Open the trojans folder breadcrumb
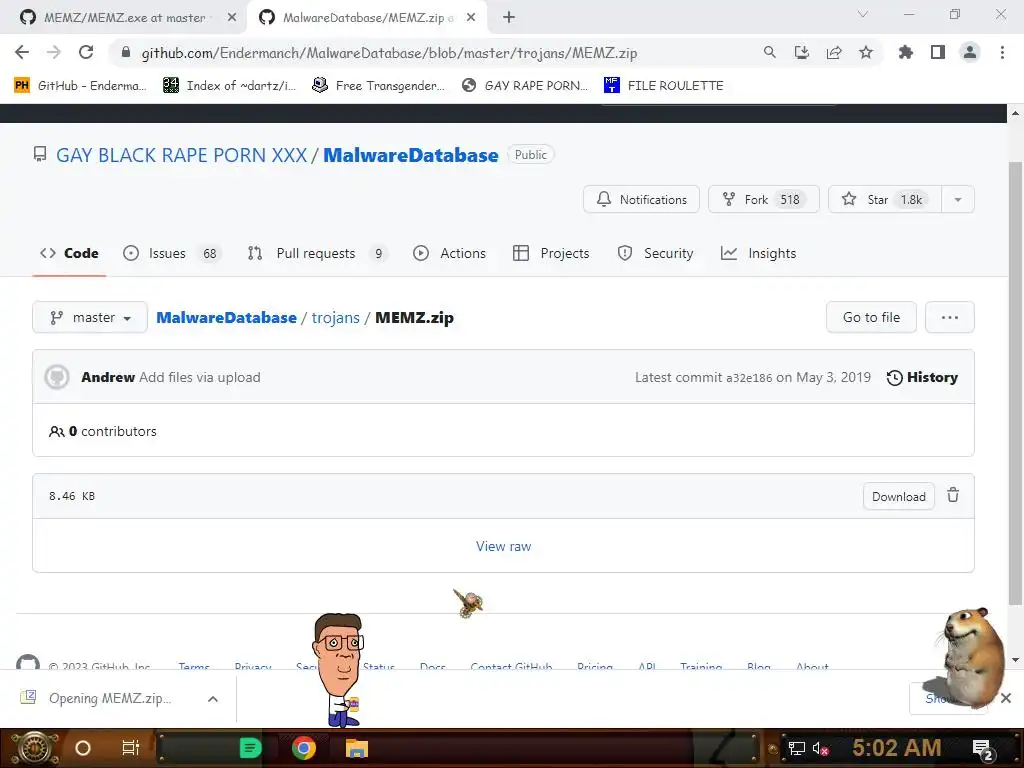This screenshot has height=768, width=1024. pyautogui.click(x=336, y=317)
